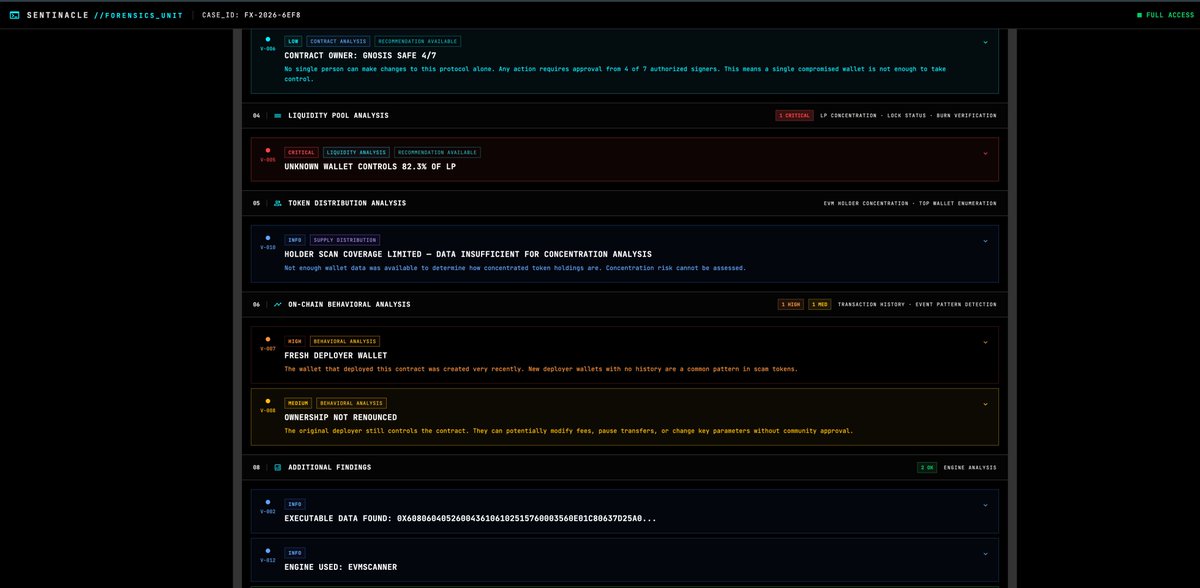Click the Engine Analysis label

(970, 467)
